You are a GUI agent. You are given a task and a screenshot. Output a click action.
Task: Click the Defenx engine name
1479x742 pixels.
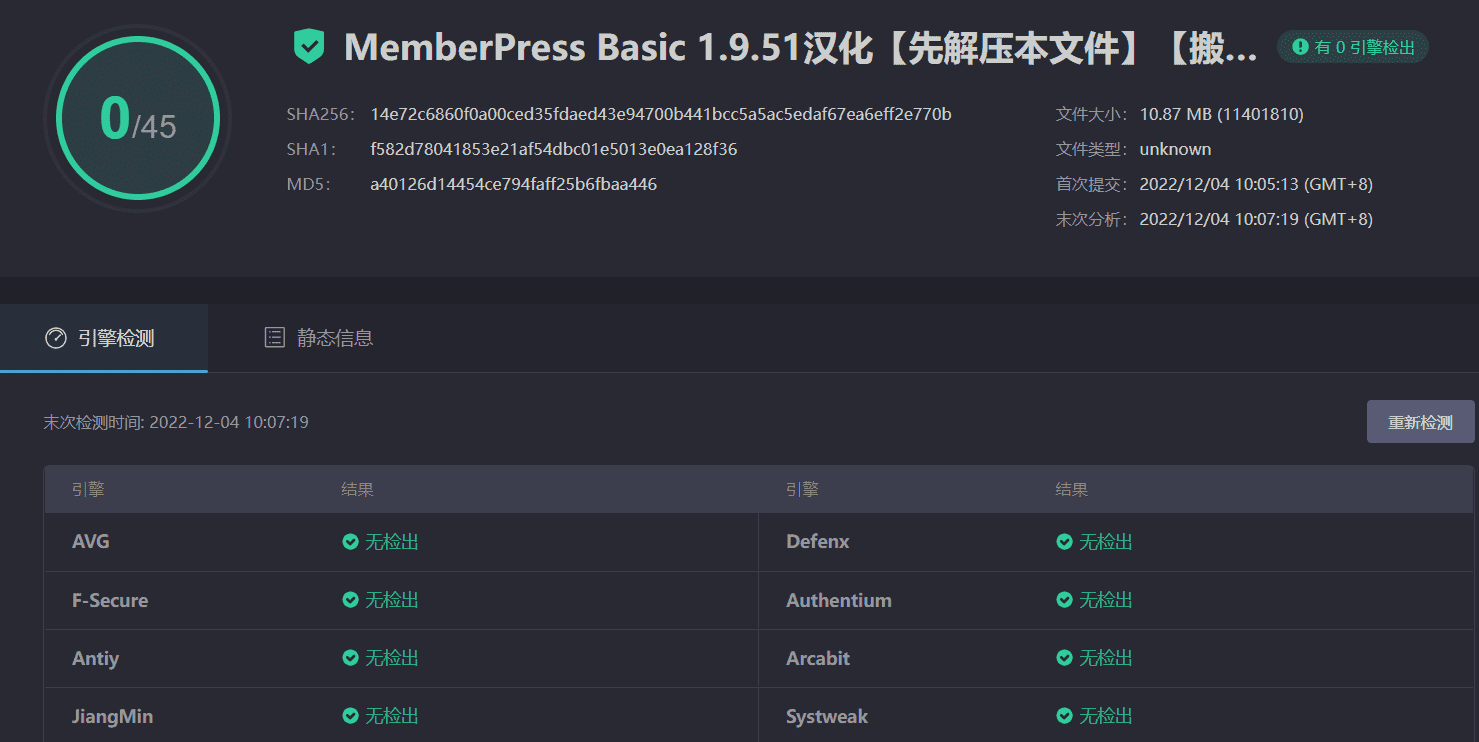[818, 542]
